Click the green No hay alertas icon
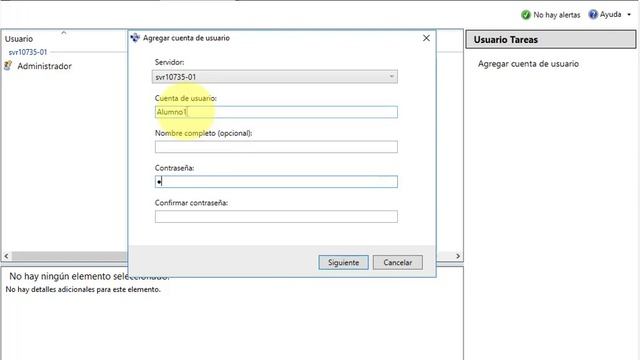The image size is (640, 360). [526, 15]
